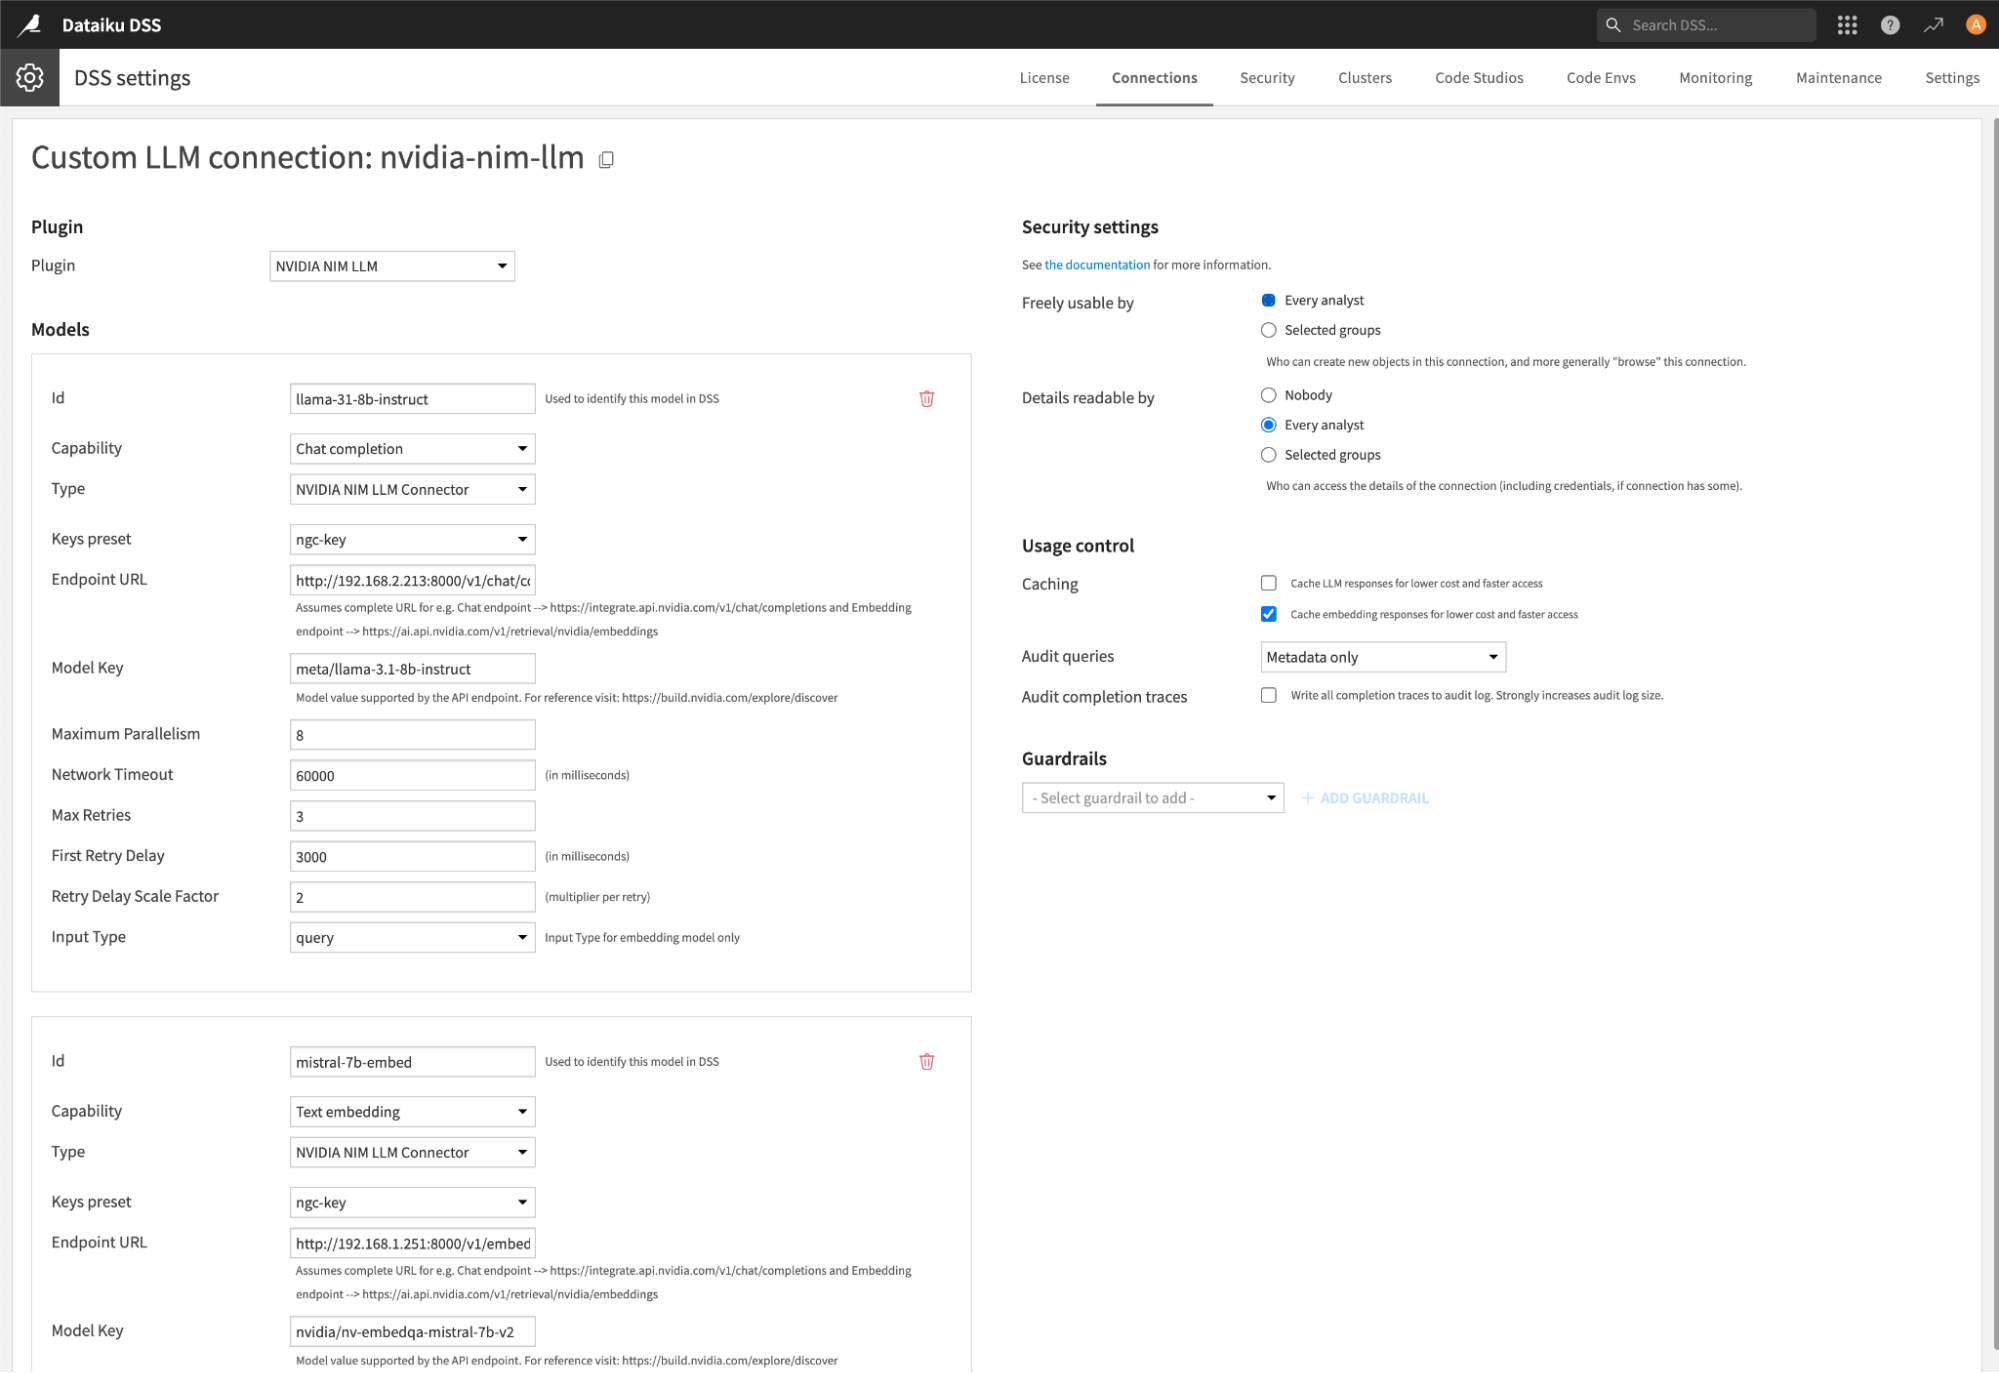Delete the llama-31-8b-instruct model
Image resolution: width=1999 pixels, height=1373 pixels.
pyautogui.click(x=926, y=399)
